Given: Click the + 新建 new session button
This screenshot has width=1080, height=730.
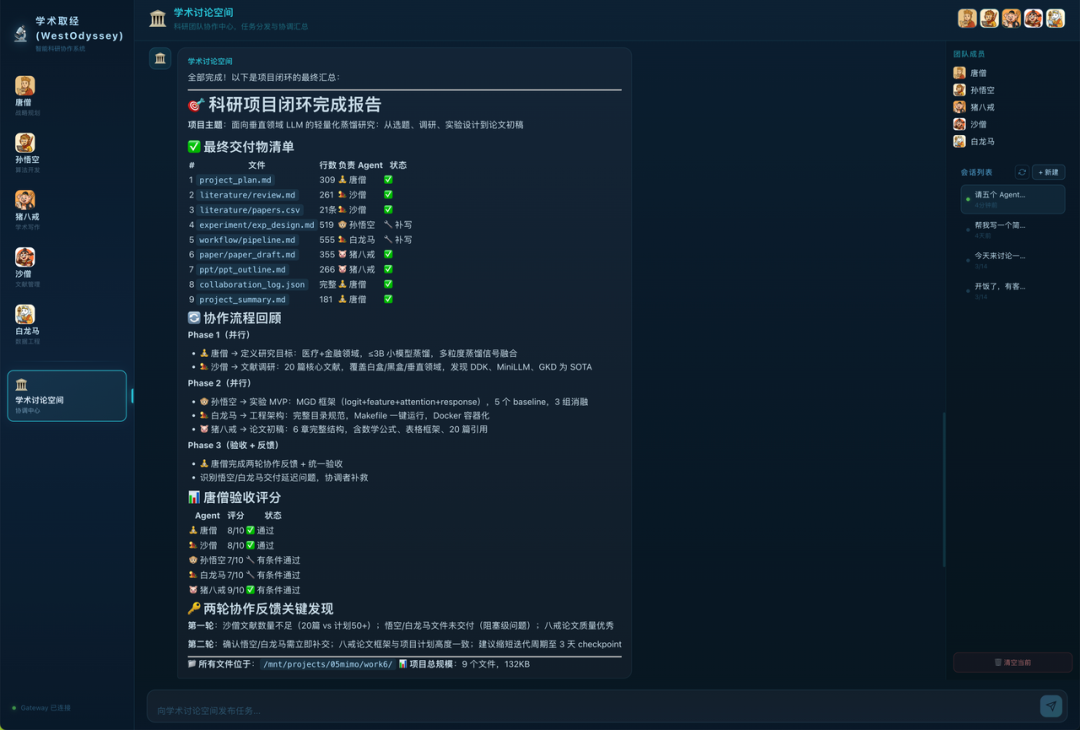Looking at the screenshot, I should (1048, 172).
